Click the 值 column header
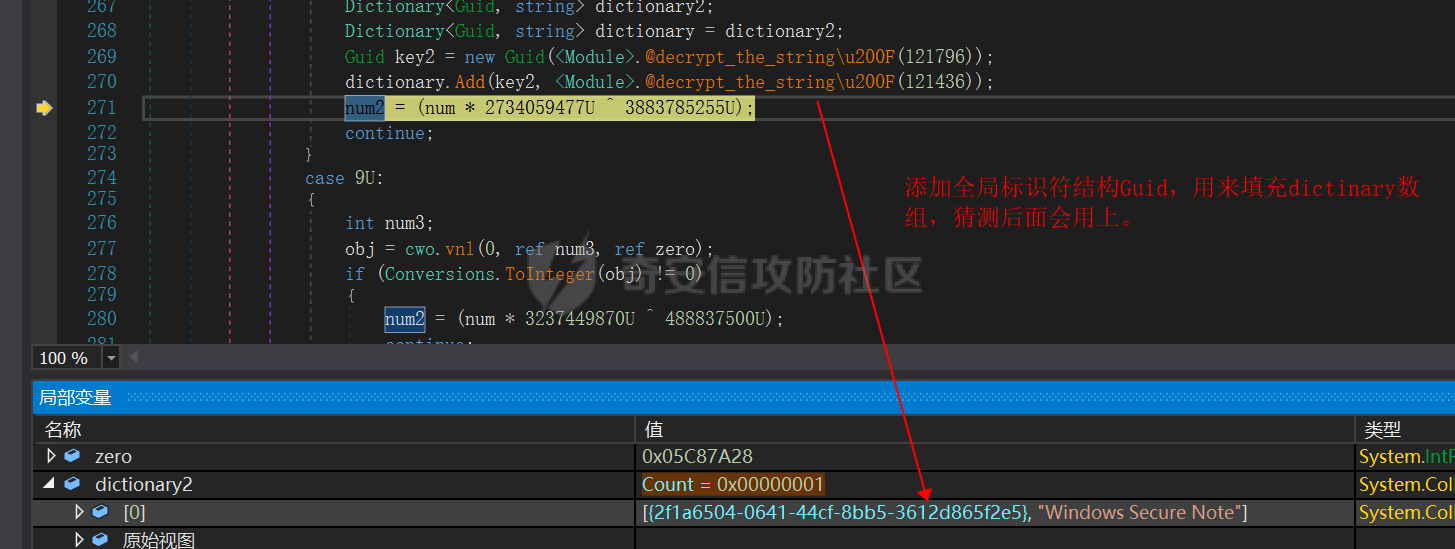This screenshot has height=549, width=1455. 653,429
